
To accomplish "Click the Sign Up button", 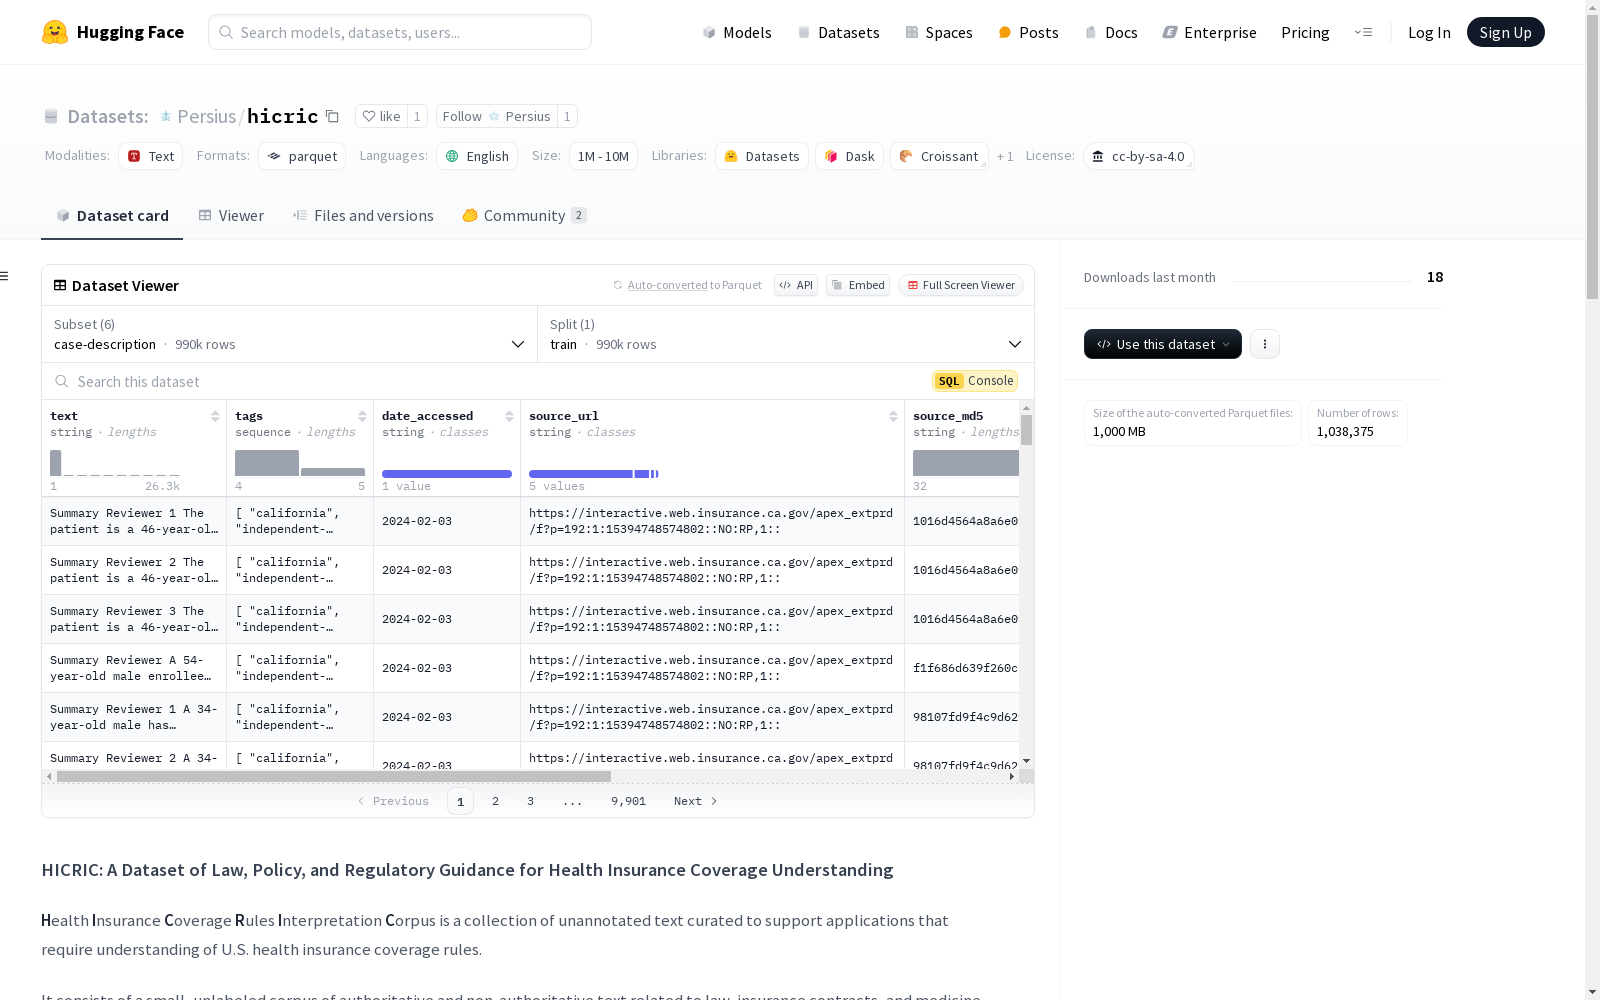I will 1505,32.
